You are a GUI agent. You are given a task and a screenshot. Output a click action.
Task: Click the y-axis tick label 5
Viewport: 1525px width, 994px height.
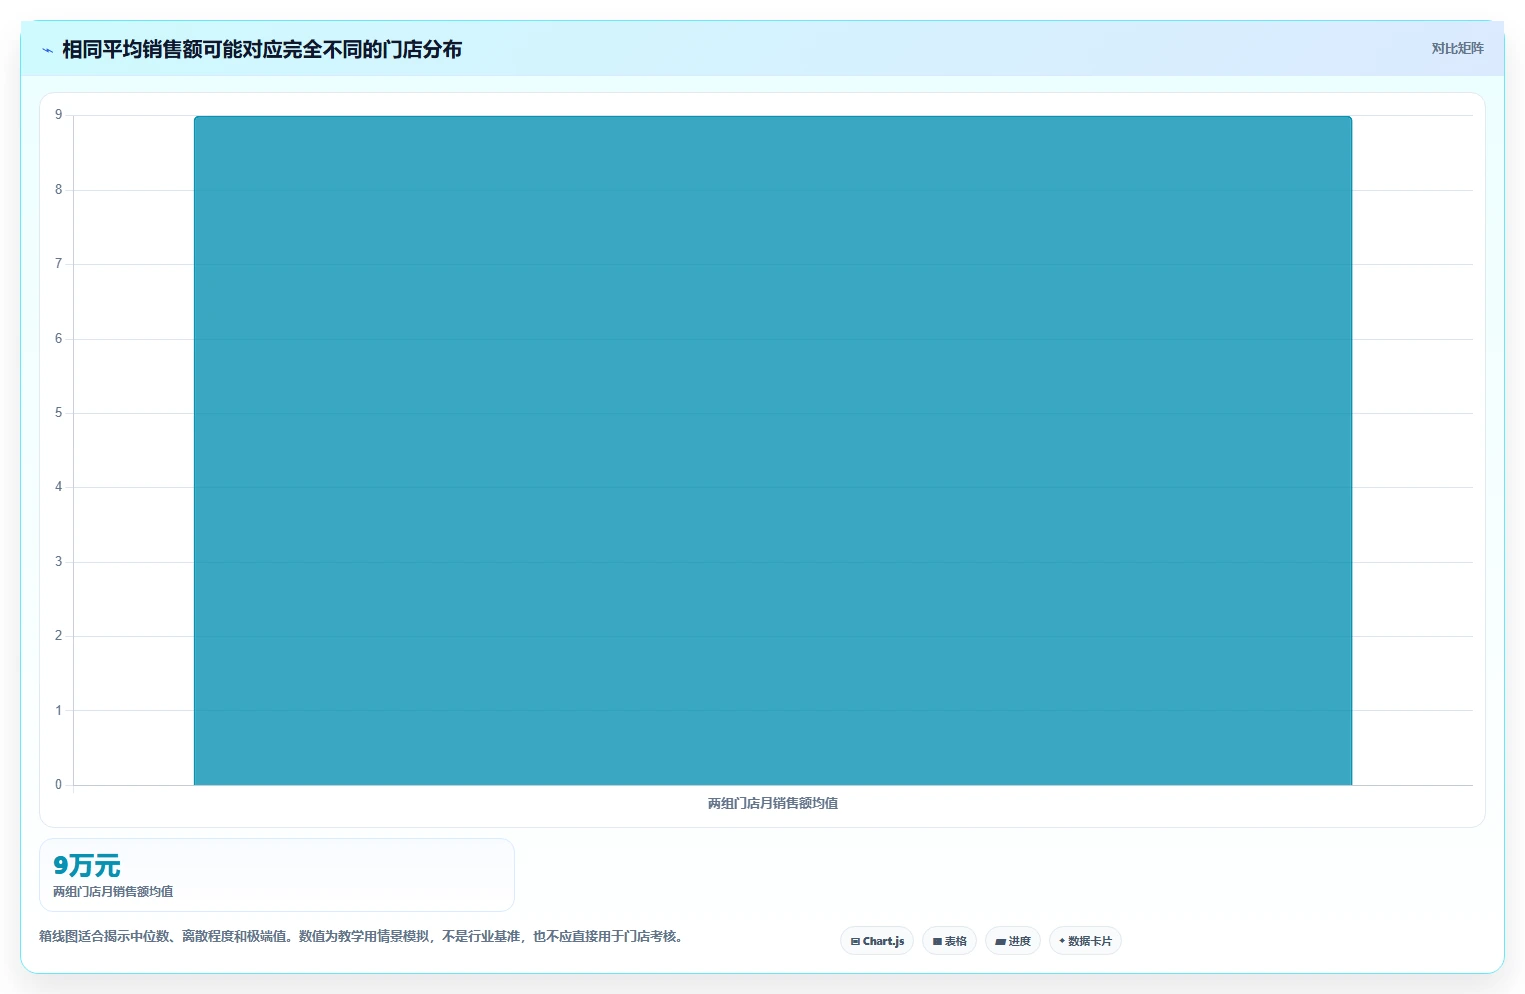tap(58, 413)
